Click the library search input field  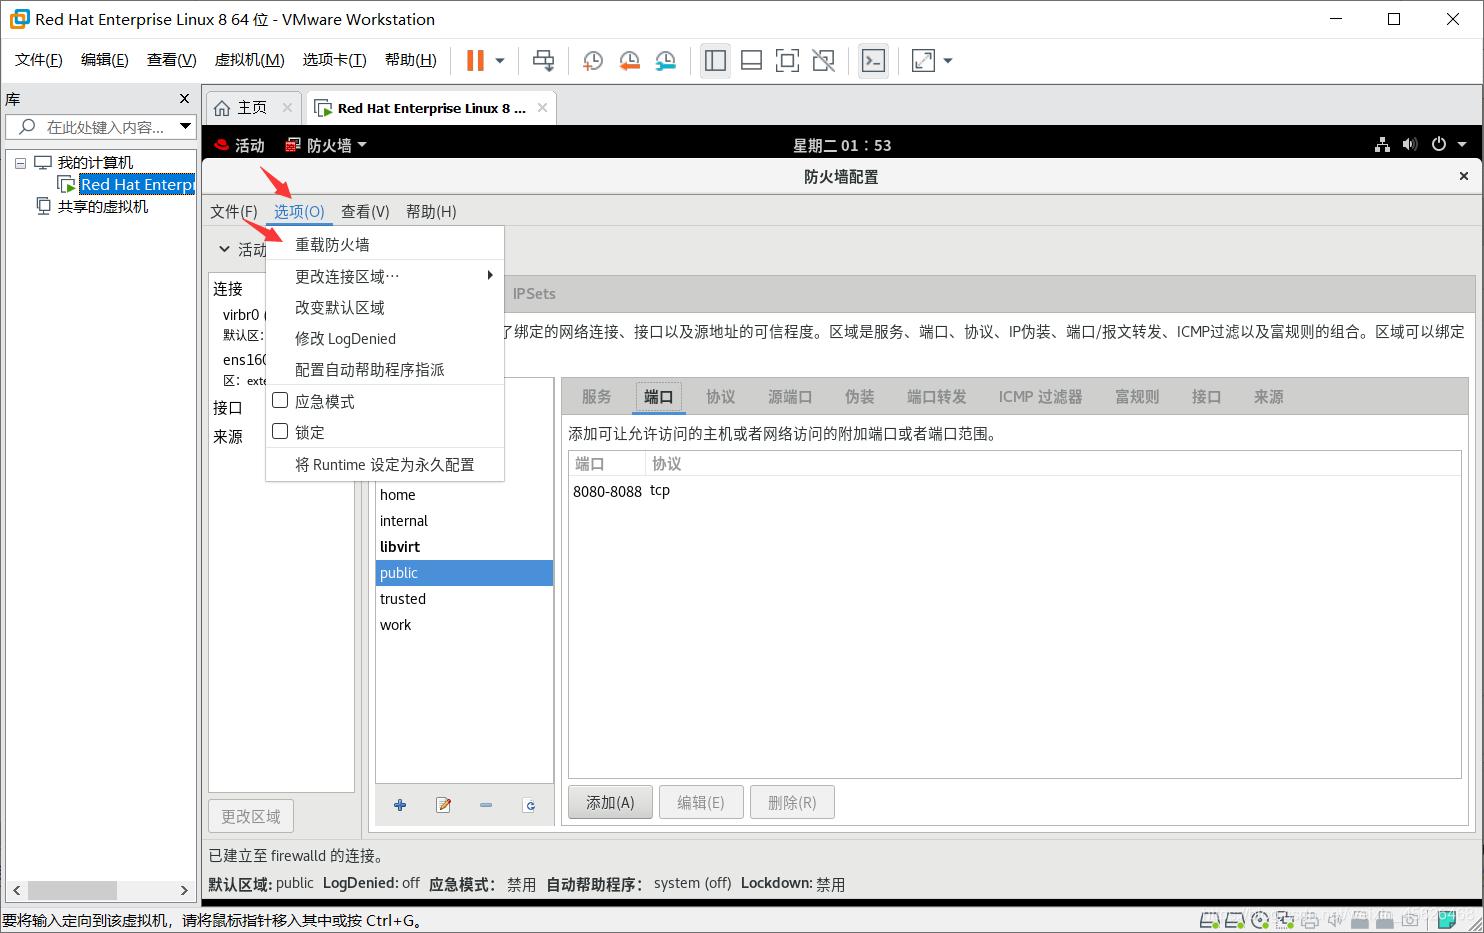pos(105,127)
